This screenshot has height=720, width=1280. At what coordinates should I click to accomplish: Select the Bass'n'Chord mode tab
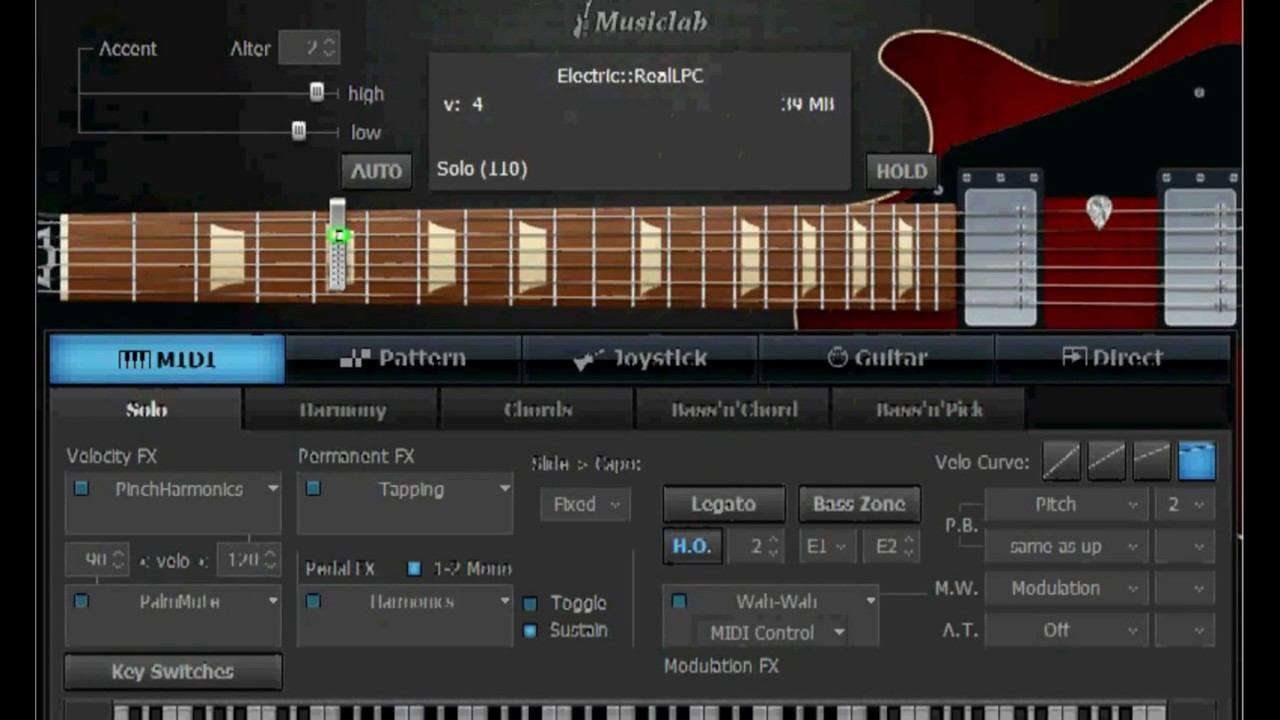coord(733,410)
